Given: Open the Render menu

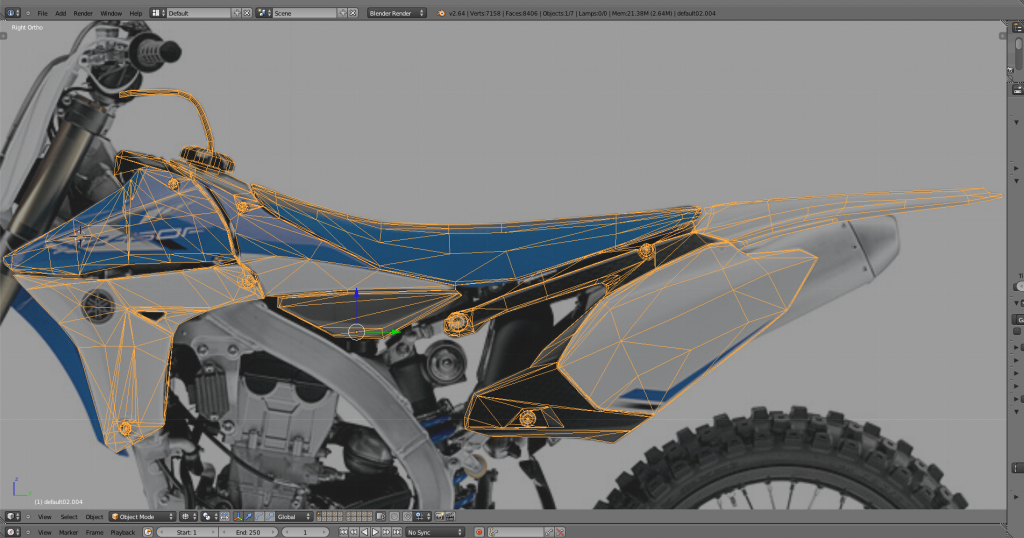Looking at the screenshot, I should tap(83, 13).
